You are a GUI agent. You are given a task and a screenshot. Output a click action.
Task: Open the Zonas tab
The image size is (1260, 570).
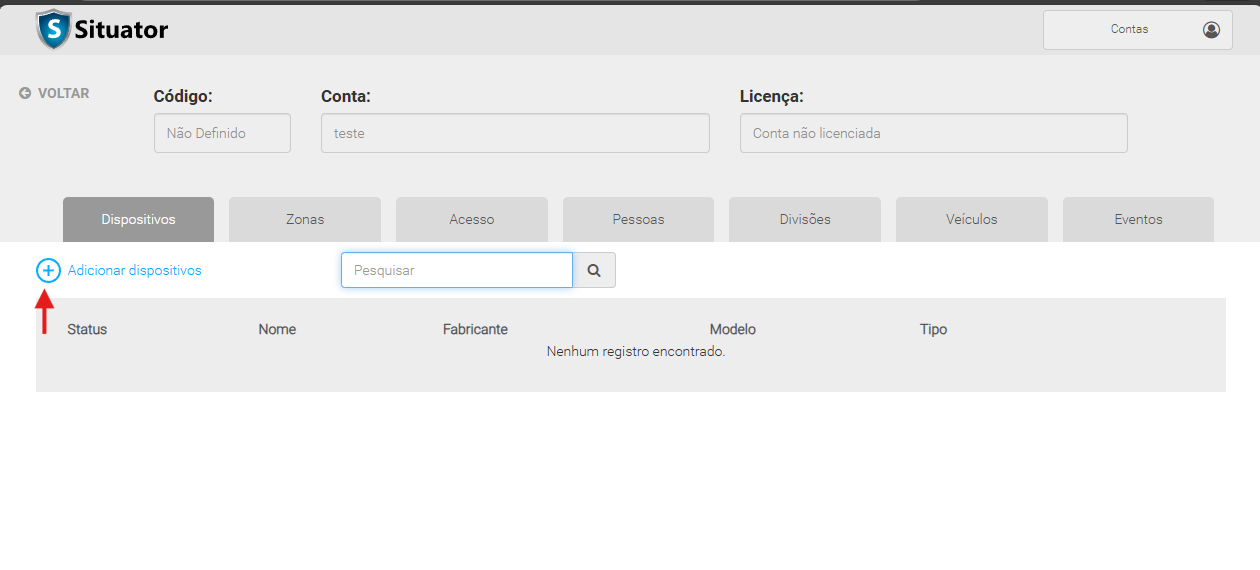(305, 219)
